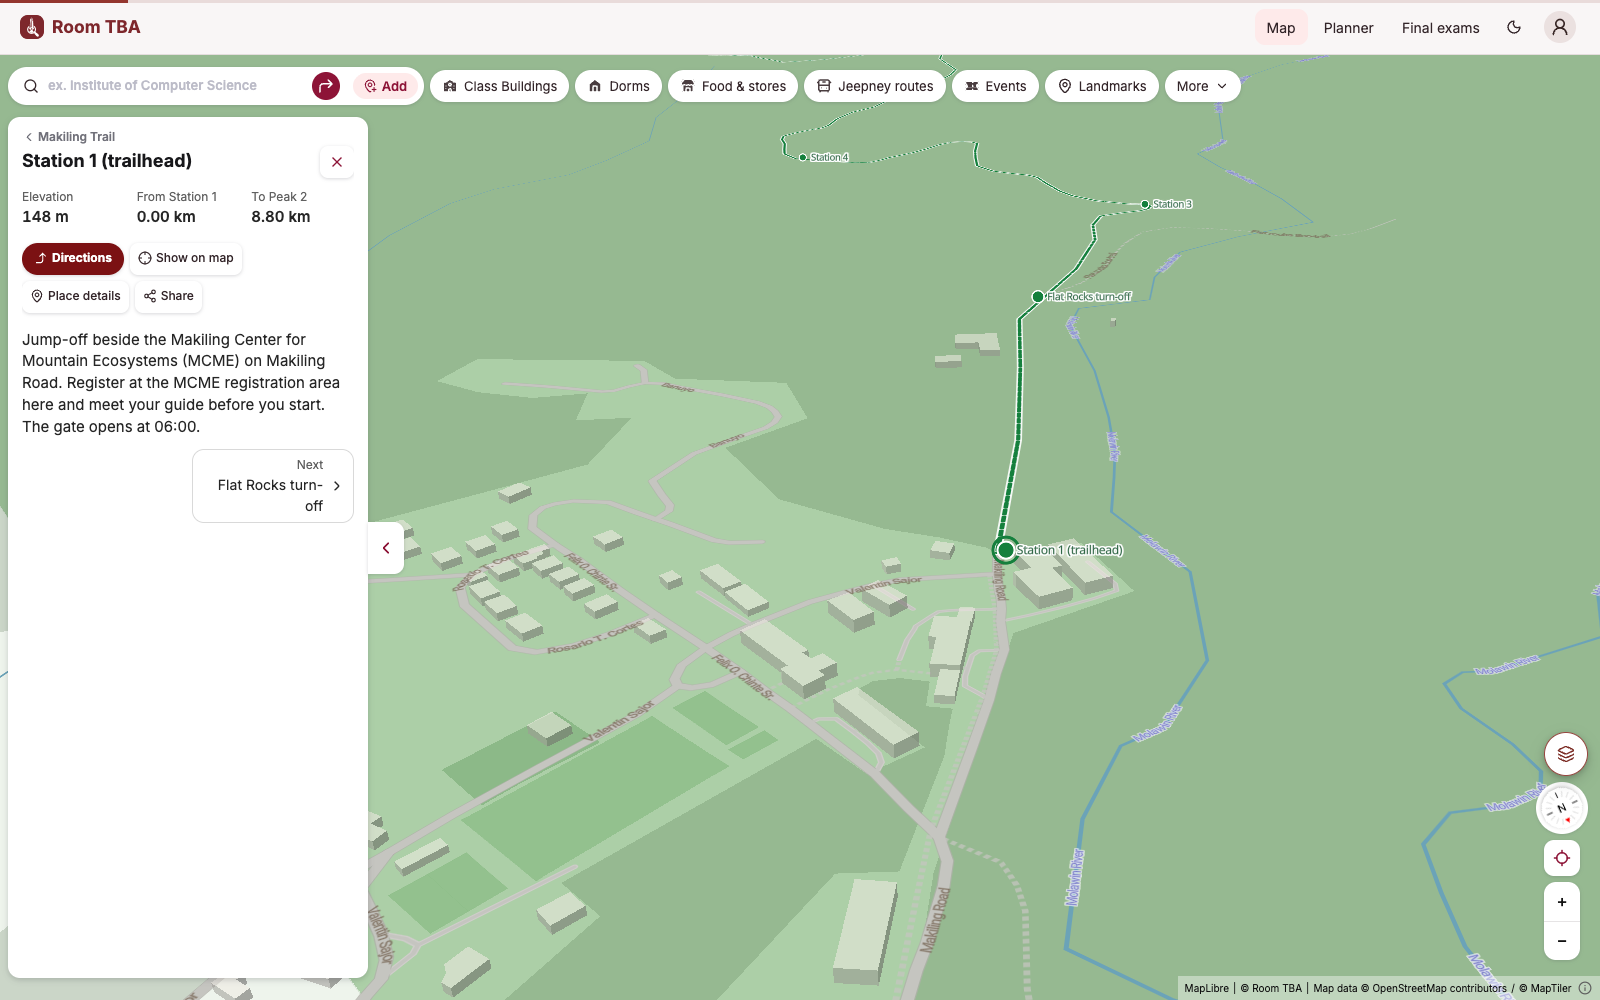Switch to the Map tab
Viewport: 1600px width, 1000px height.
[x=1281, y=28]
